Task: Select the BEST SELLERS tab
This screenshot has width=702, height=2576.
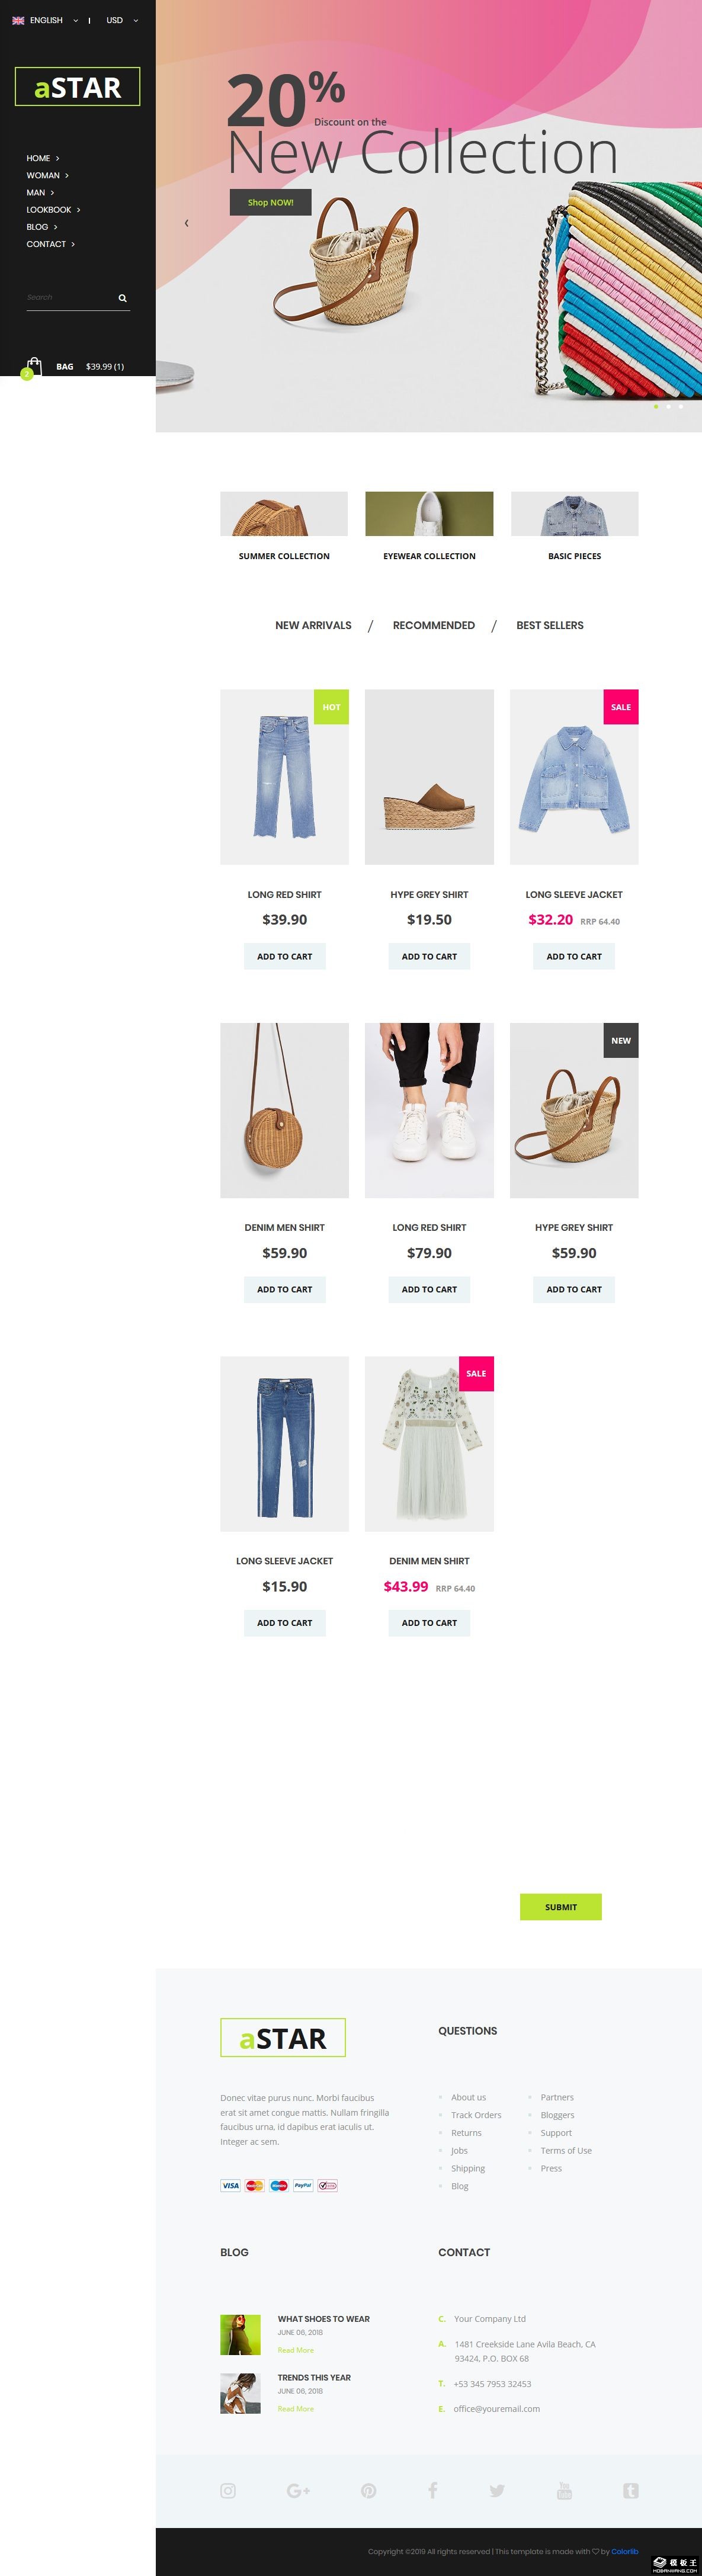Action: pos(550,625)
